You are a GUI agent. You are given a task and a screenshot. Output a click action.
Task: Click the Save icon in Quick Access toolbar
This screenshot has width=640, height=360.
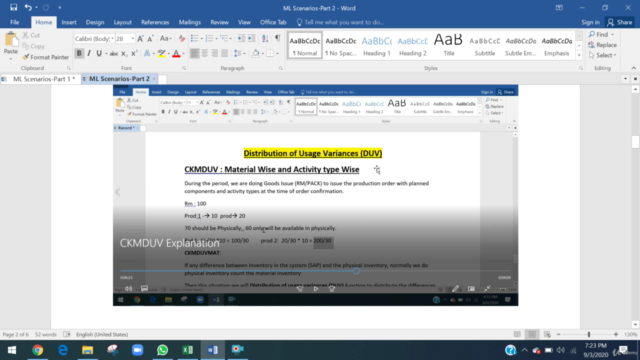click(13, 7)
